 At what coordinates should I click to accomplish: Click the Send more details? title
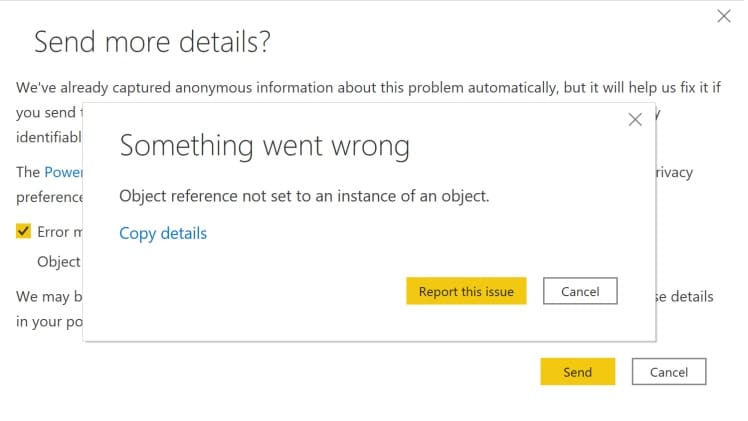153,43
